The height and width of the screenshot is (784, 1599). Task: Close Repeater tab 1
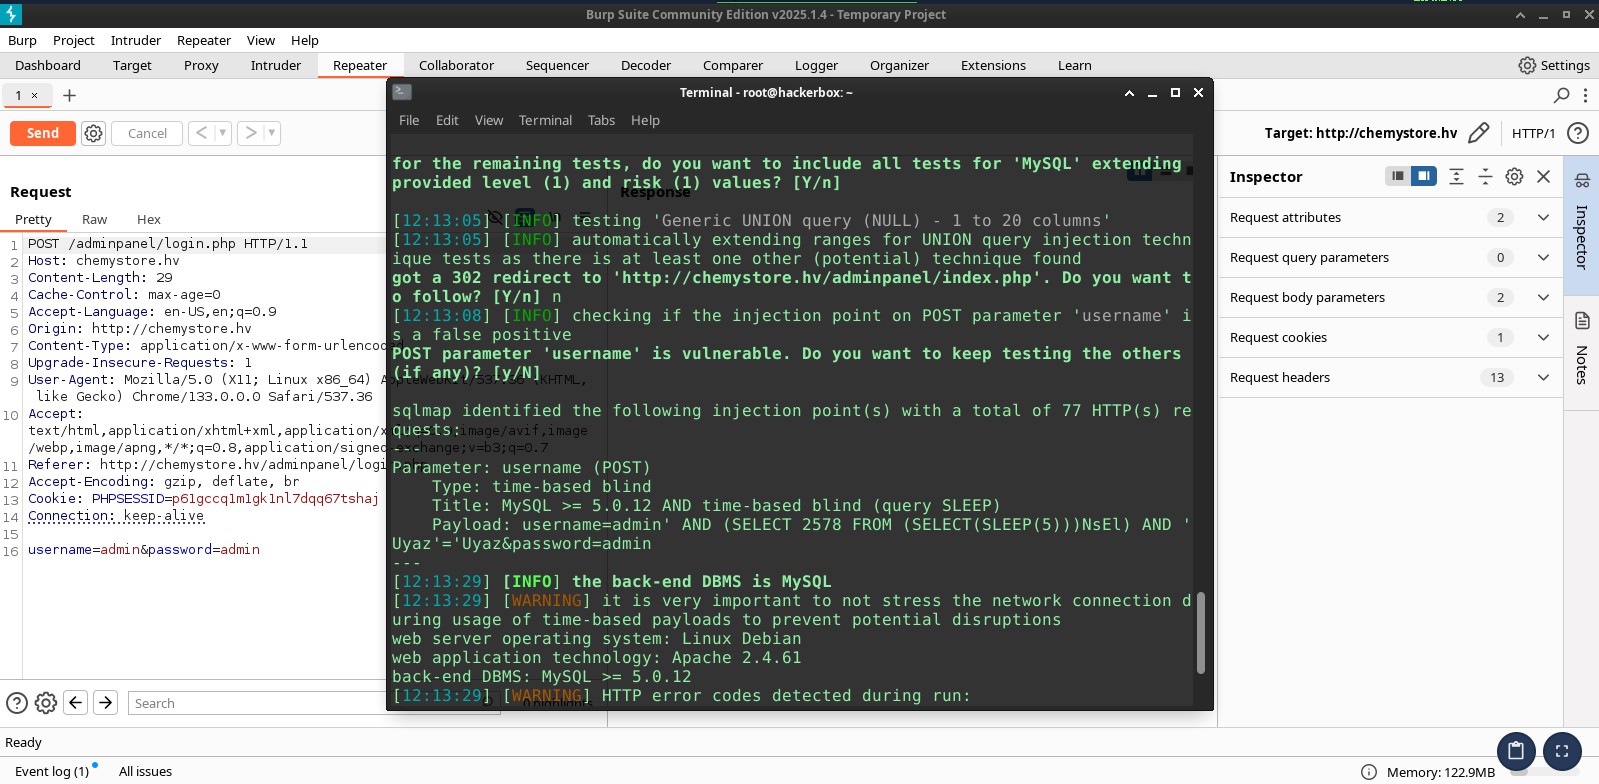pyautogui.click(x=35, y=95)
